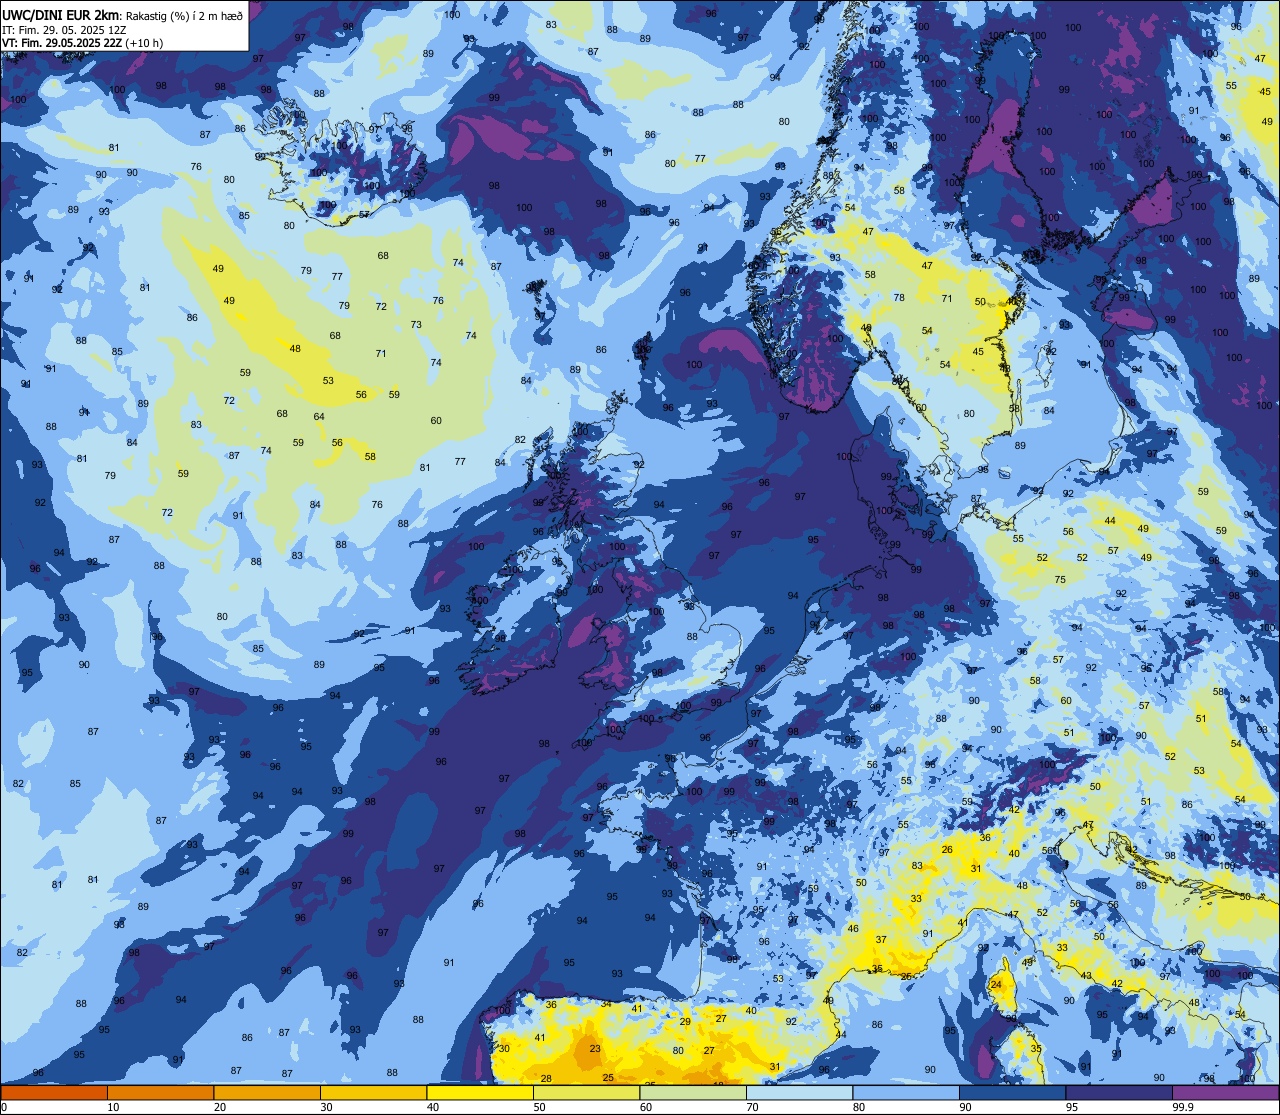Click the purple above-99.9 legend band
Image resolution: width=1280 pixels, height=1115 pixels.
[1226, 1093]
